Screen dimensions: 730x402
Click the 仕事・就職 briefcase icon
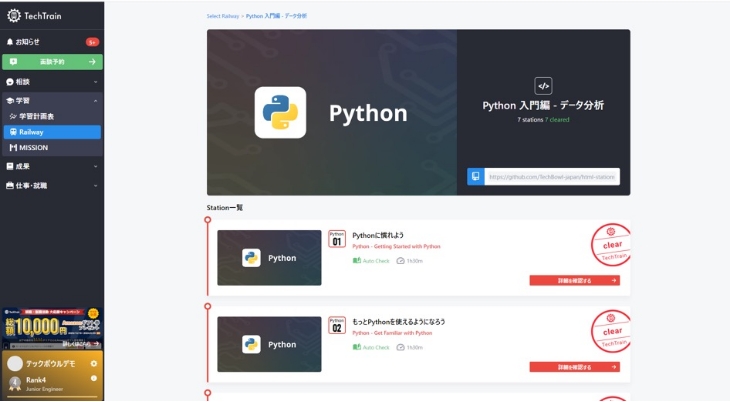(10, 185)
